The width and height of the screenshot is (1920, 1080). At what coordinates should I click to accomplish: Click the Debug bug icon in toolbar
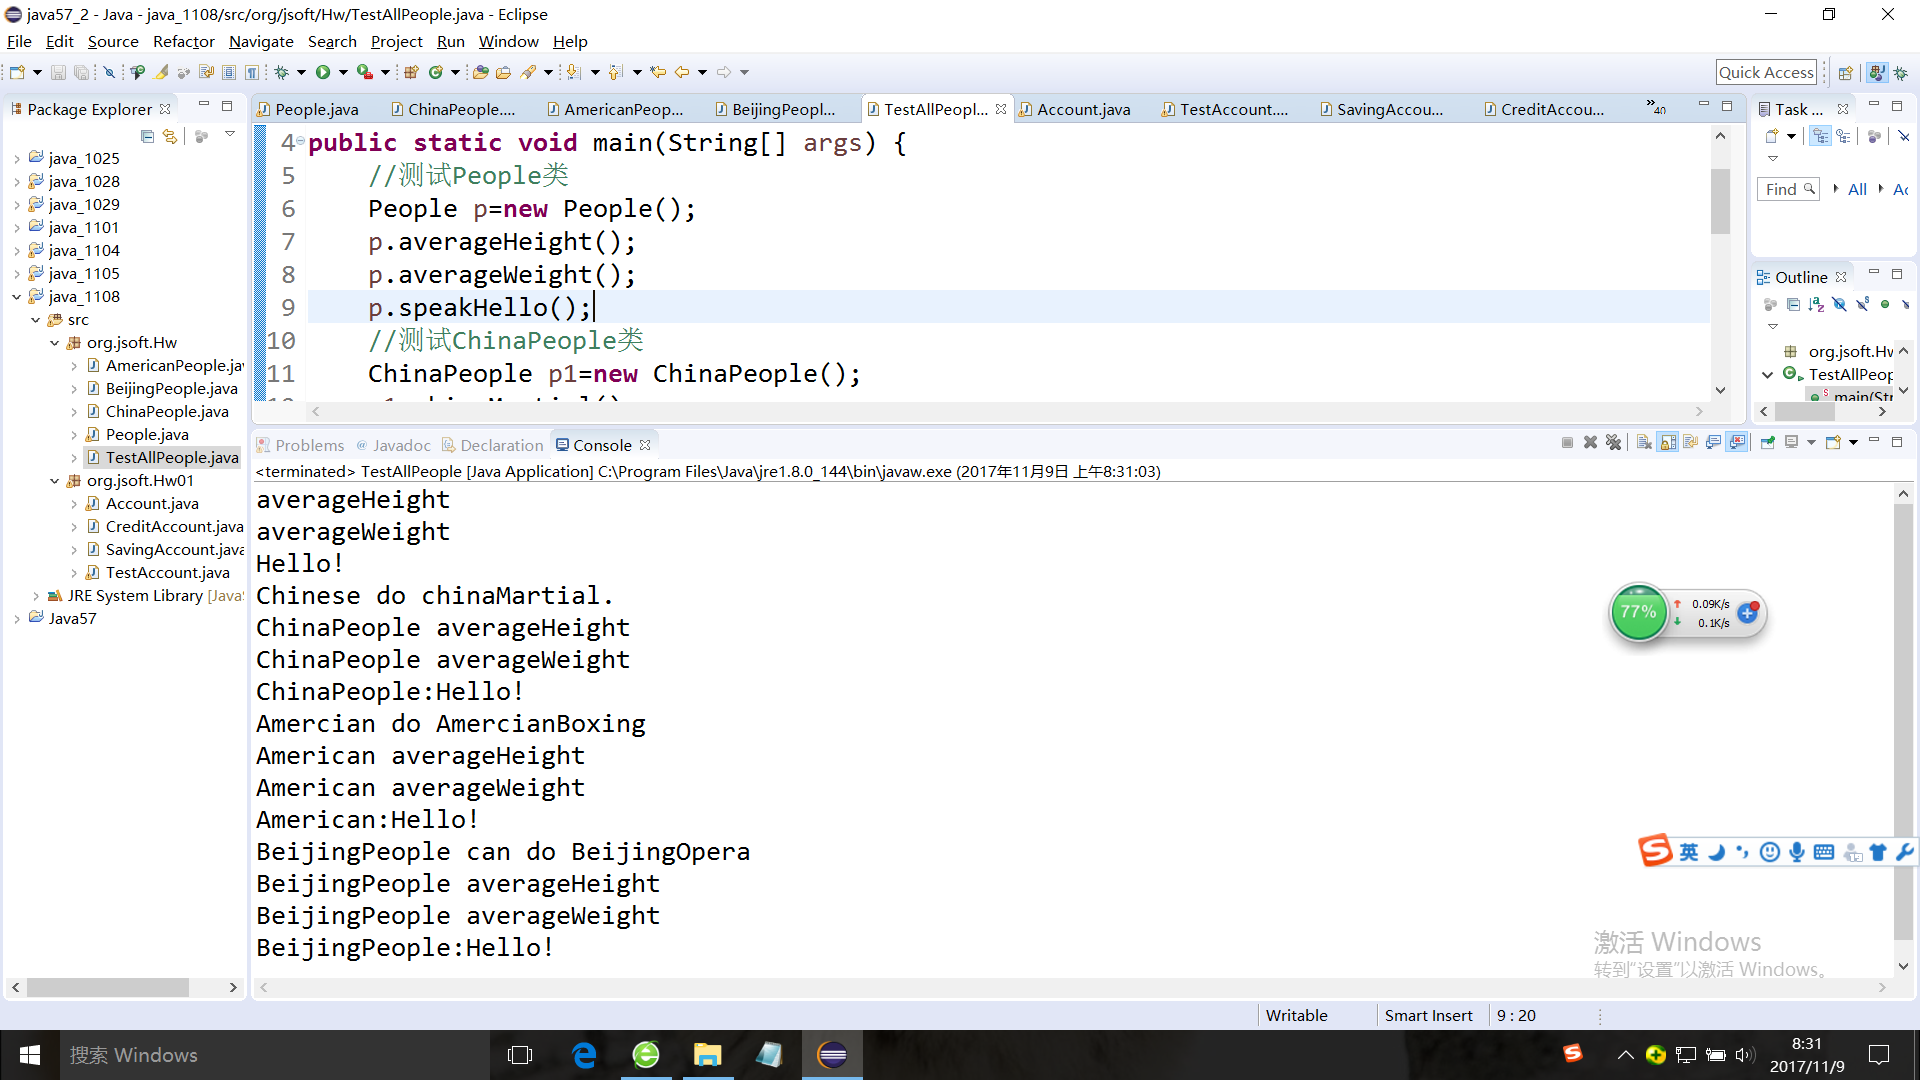coord(282,72)
